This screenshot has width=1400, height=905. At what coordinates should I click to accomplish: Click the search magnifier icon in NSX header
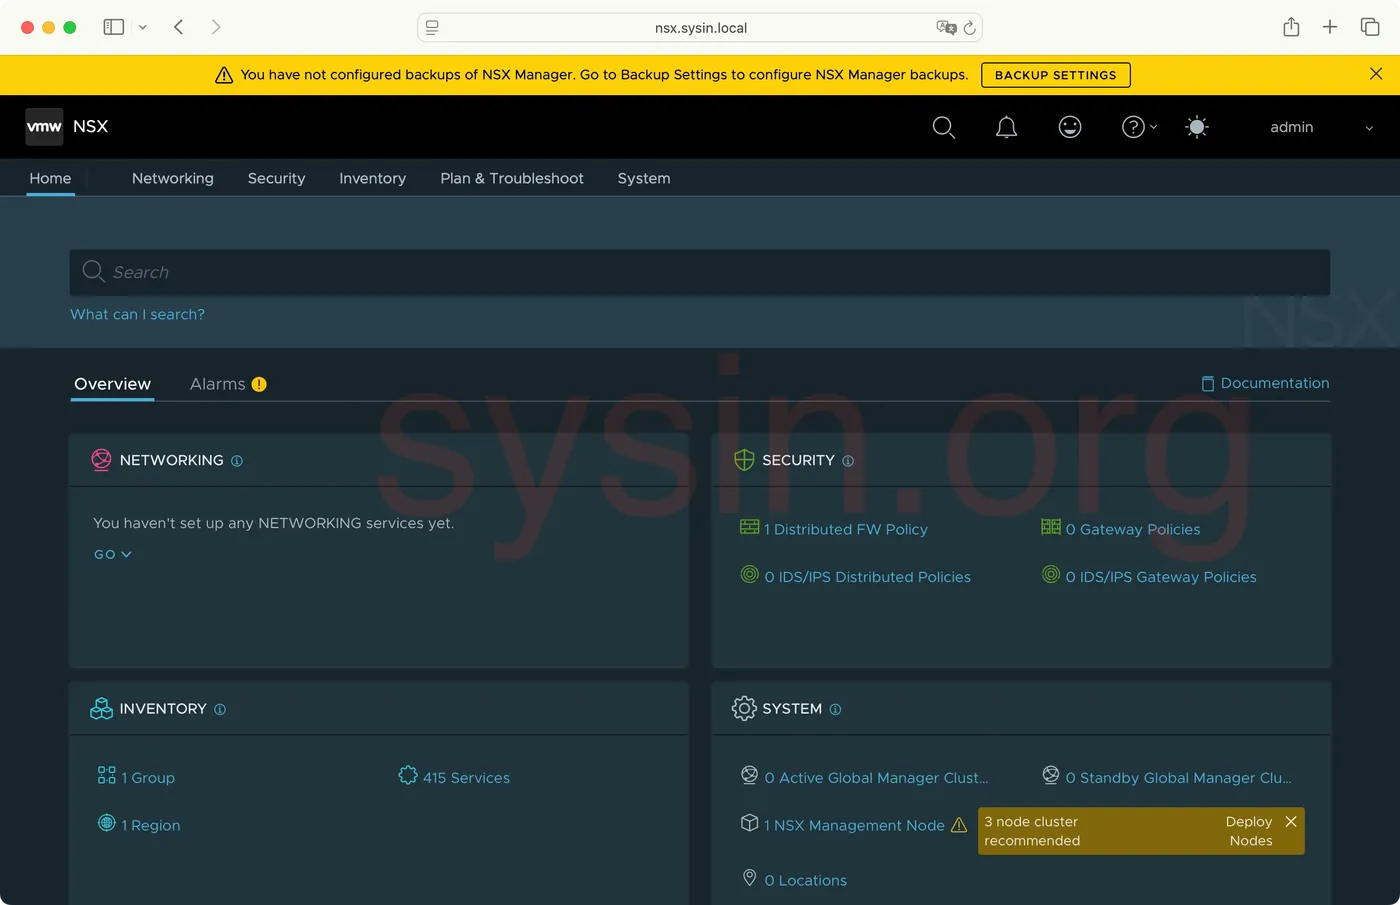pos(943,127)
